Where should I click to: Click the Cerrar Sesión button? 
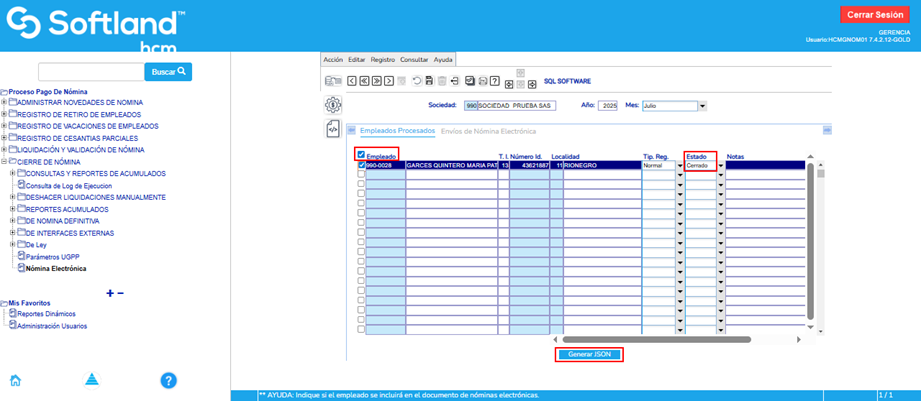[874, 14]
